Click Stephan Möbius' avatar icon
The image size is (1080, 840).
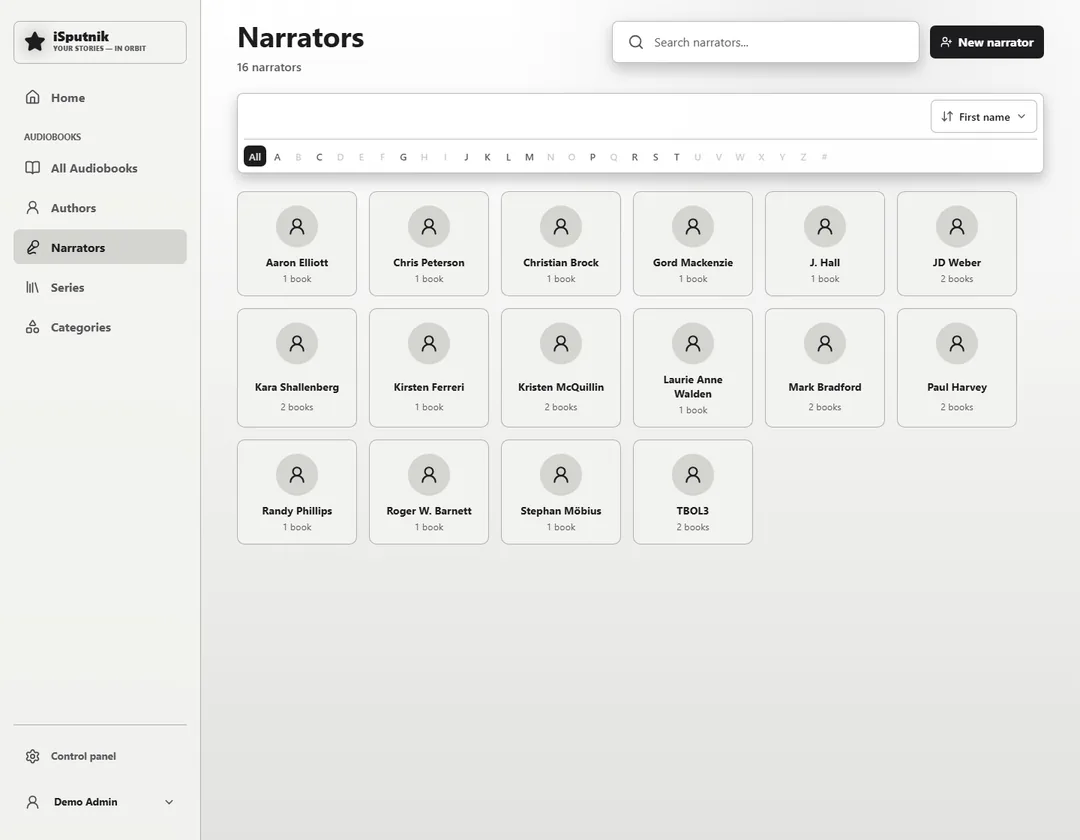tap(561, 474)
